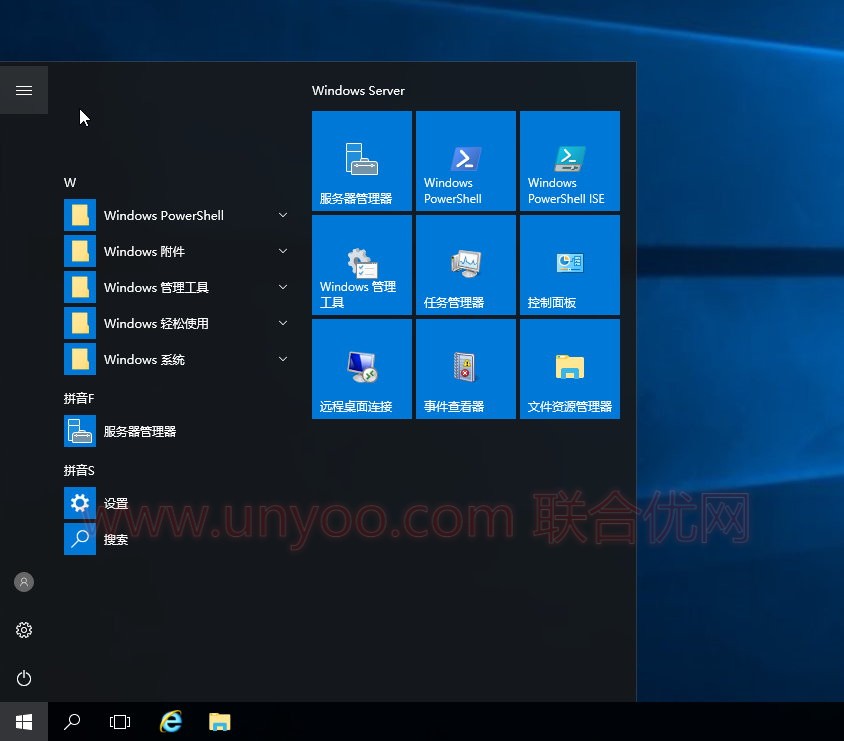Open the settings gear in left rail
The width and height of the screenshot is (844, 741).
coord(24,630)
